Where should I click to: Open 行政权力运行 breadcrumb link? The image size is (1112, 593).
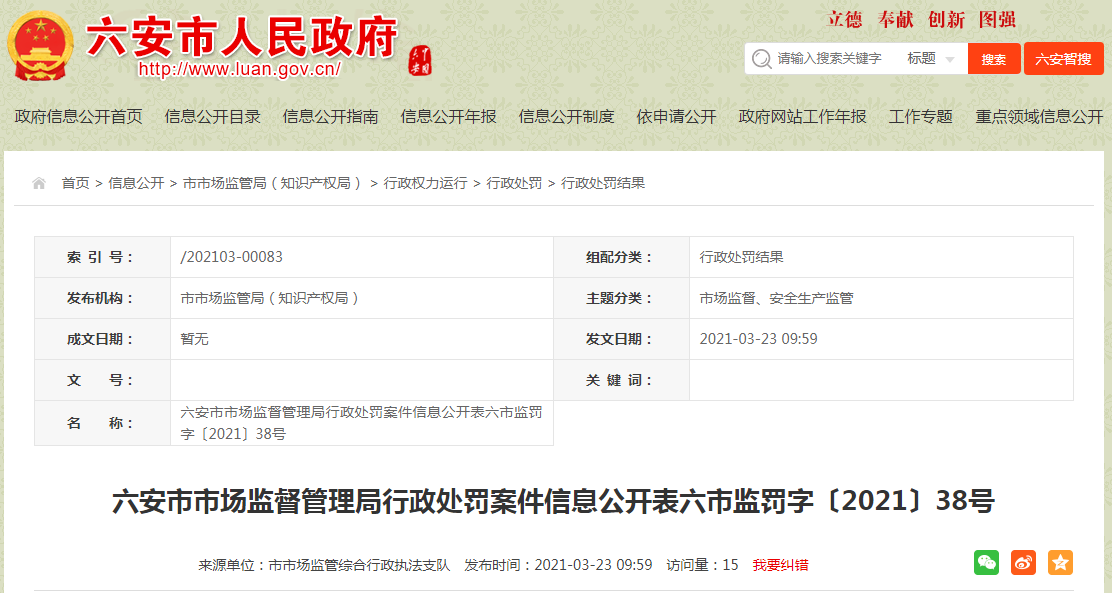point(426,184)
